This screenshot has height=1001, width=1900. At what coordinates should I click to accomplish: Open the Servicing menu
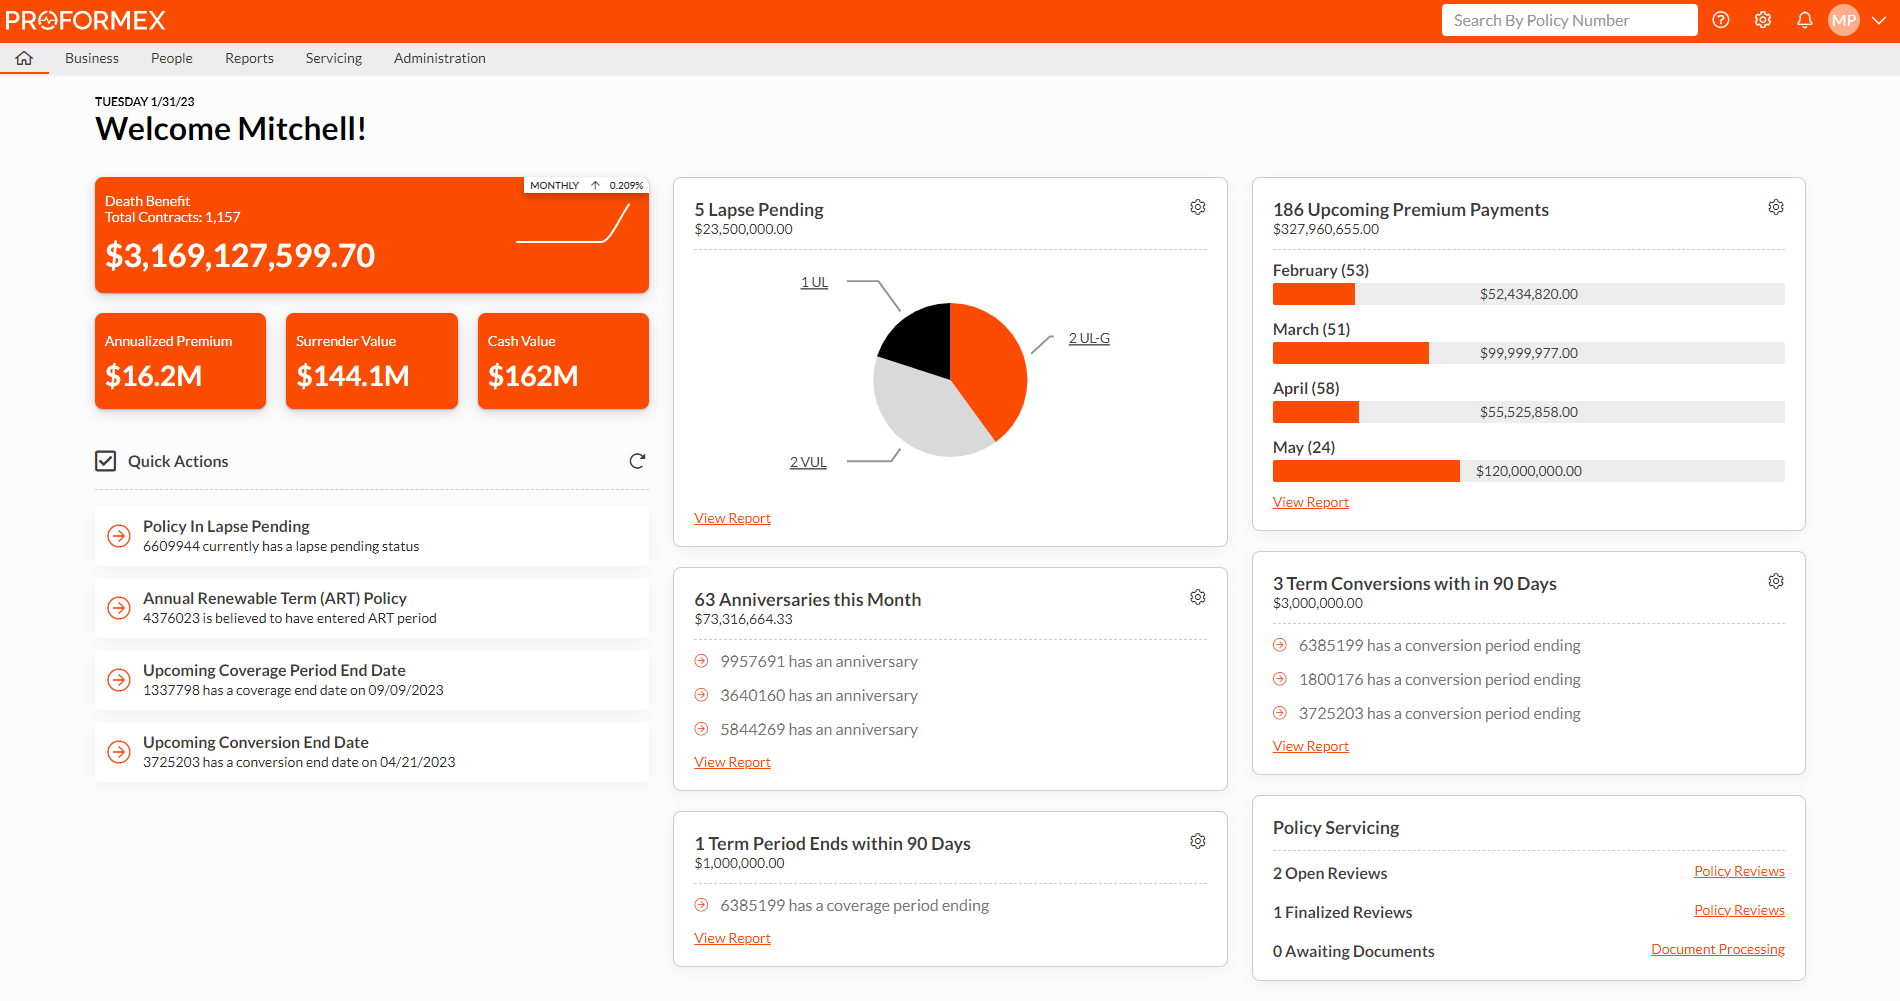click(x=334, y=58)
